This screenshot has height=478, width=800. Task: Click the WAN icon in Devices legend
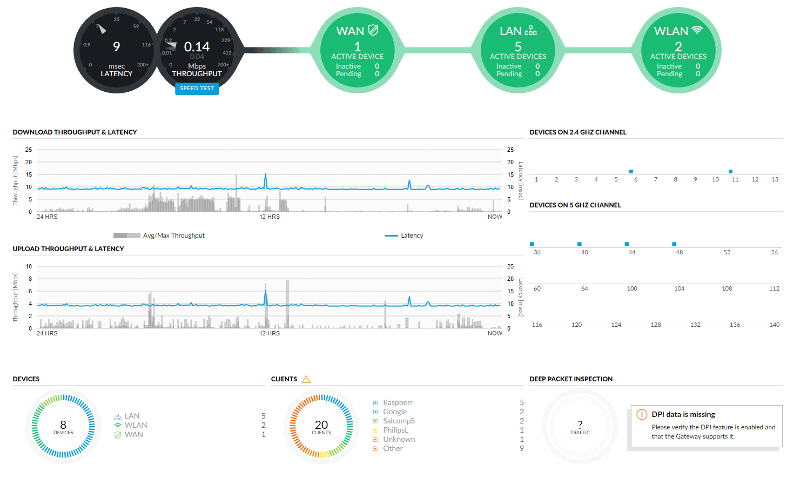(x=118, y=434)
